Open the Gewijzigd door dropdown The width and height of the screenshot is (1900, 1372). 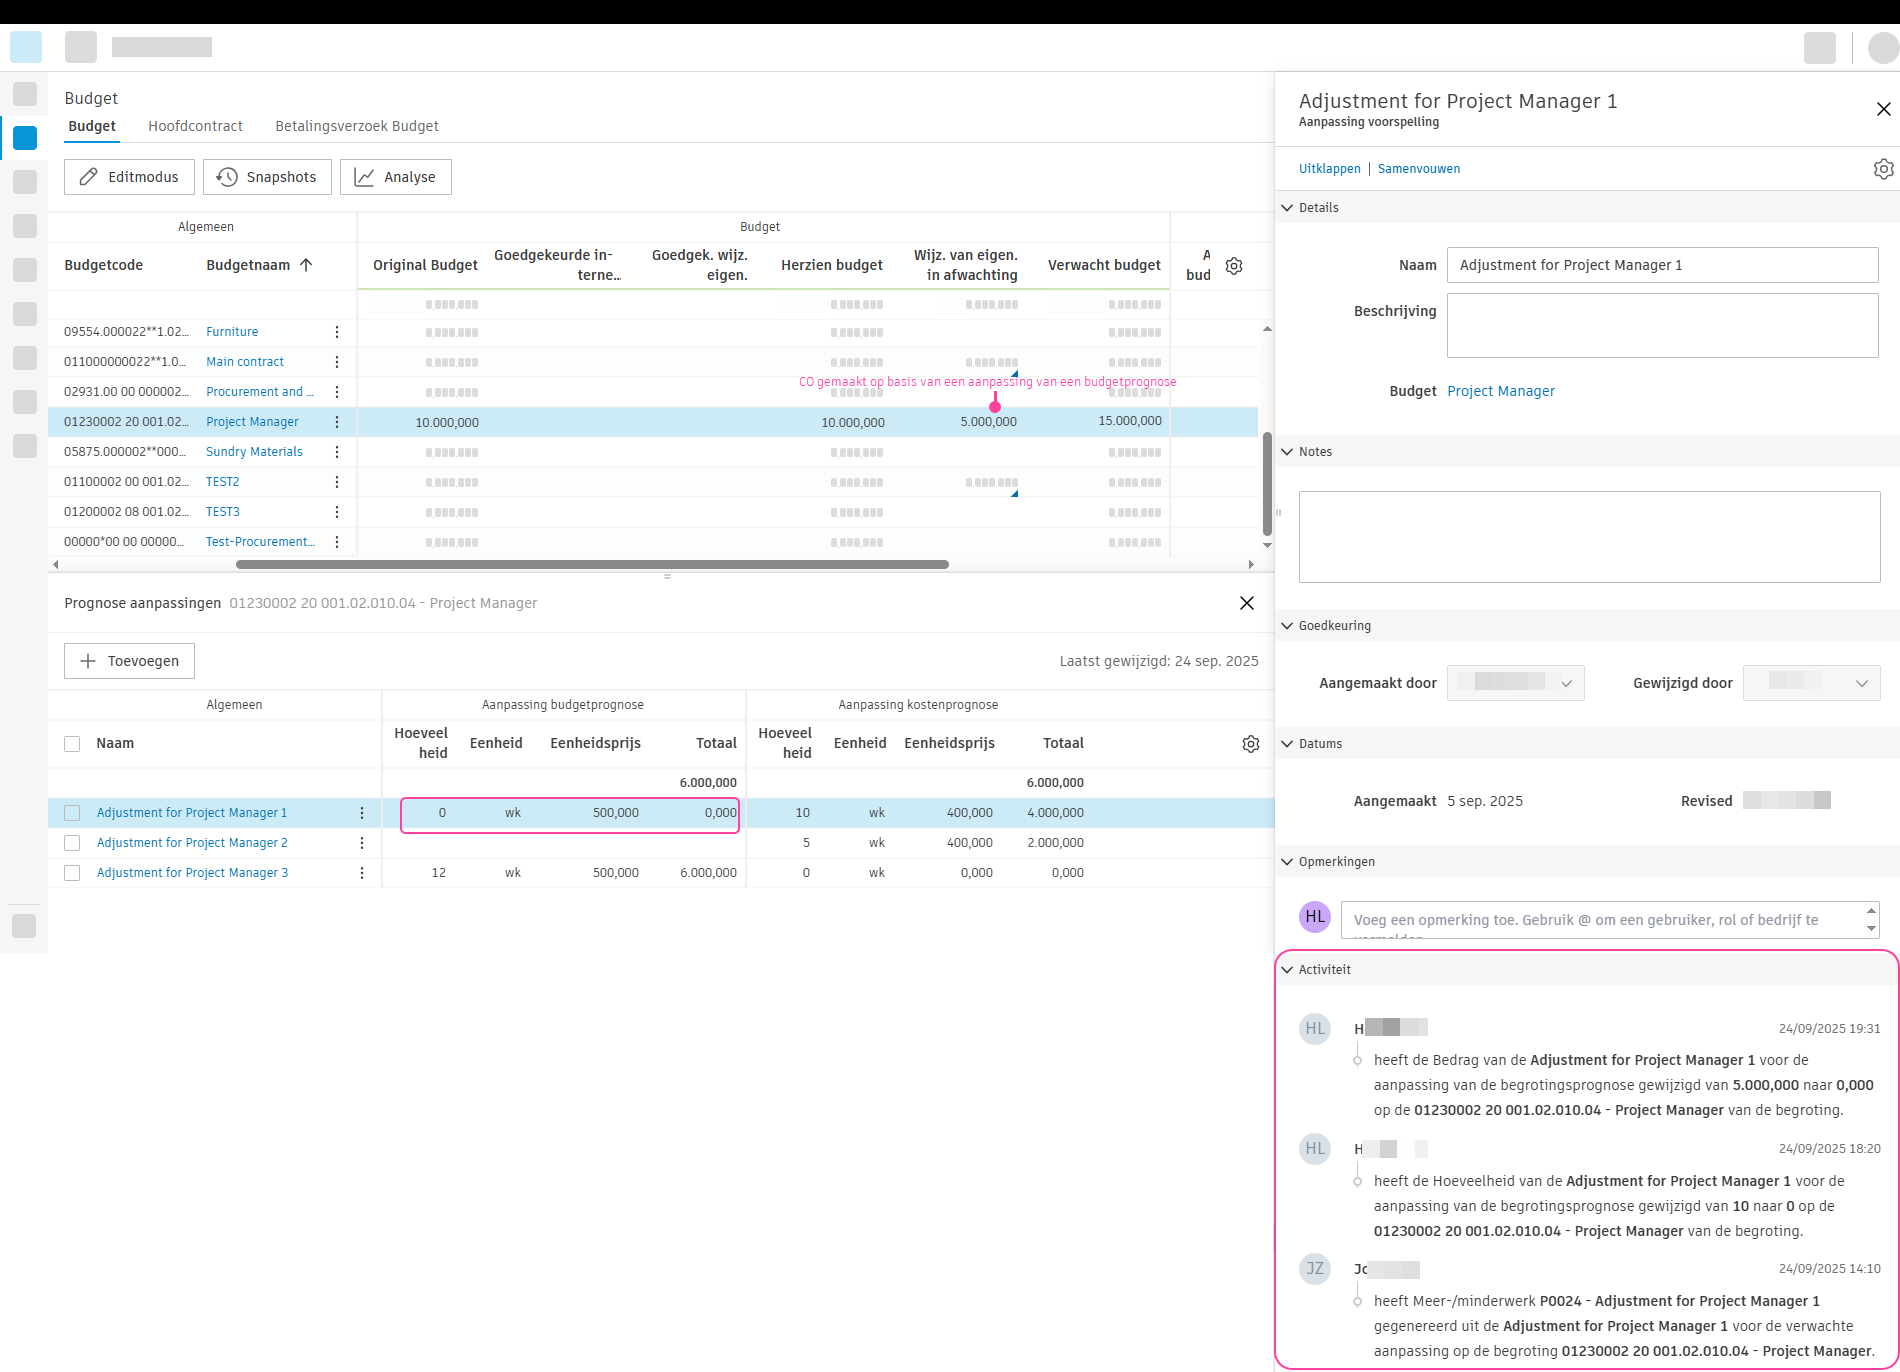coord(1812,683)
